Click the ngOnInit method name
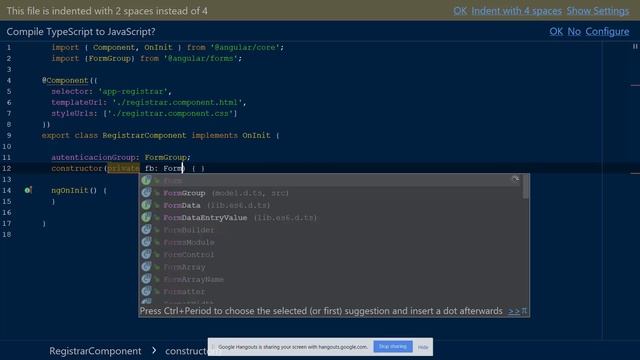The image size is (640, 360). tap(70, 190)
